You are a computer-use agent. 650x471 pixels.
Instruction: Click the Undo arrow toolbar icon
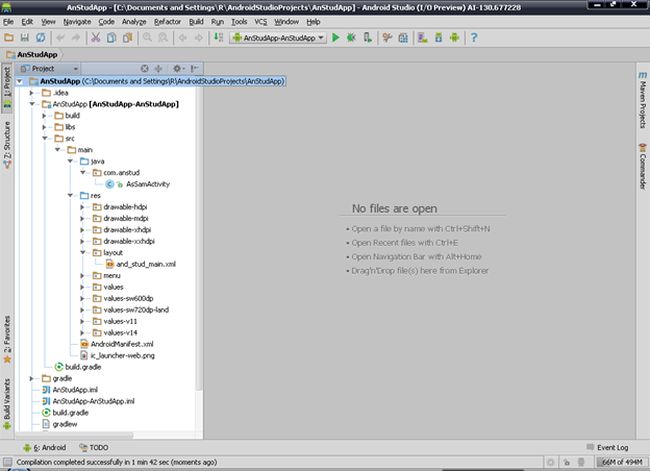click(x=61, y=38)
